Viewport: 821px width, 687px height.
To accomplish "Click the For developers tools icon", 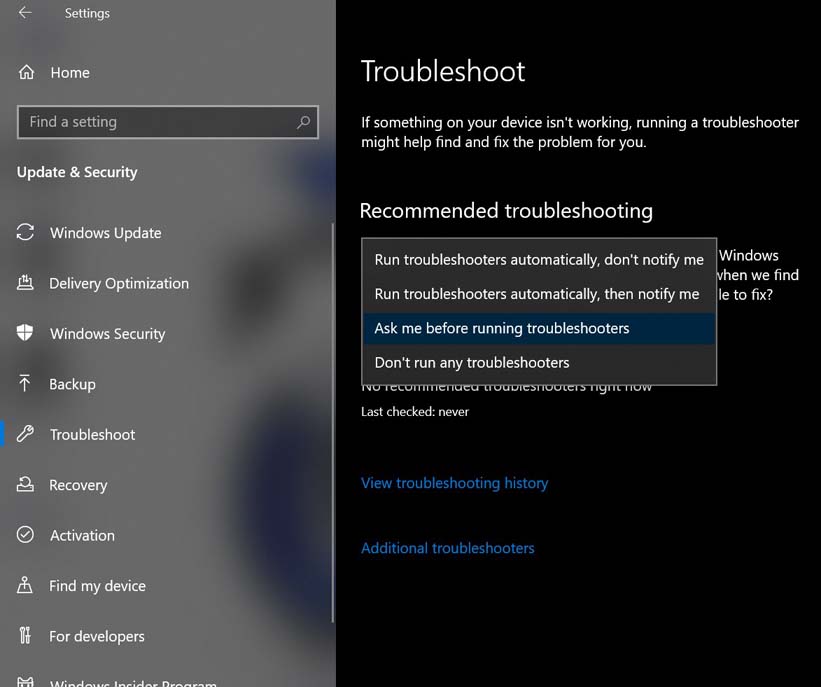I will pyautogui.click(x=25, y=635).
